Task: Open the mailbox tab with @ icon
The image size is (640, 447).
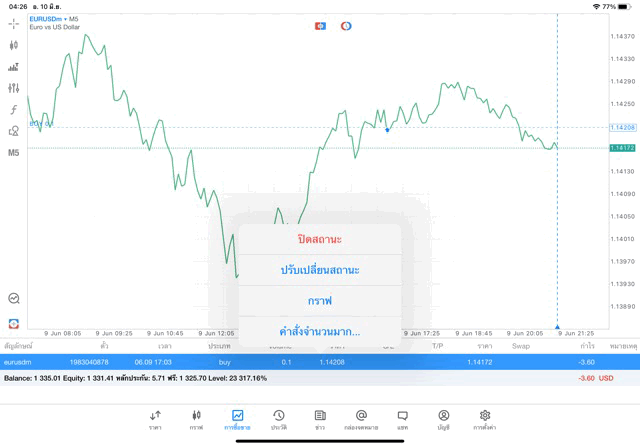Action: tap(361, 419)
